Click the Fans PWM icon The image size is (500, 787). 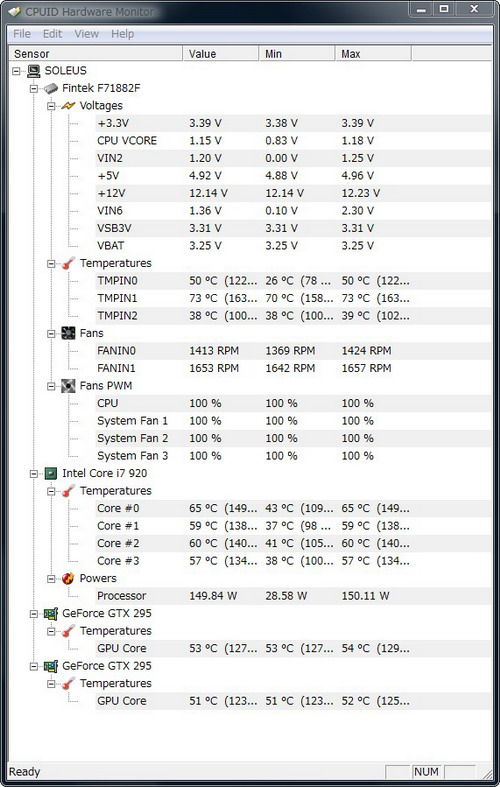[x=68, y=386]
